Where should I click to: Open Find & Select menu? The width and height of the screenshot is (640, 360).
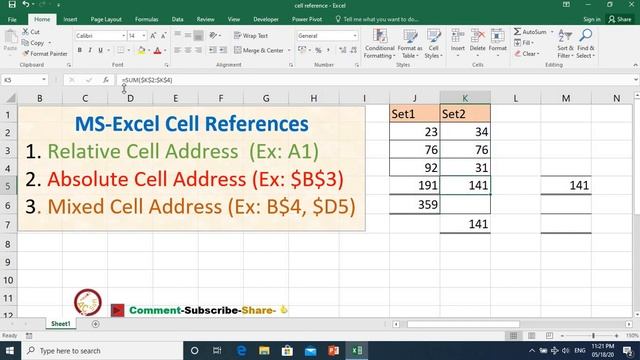coord(585,44)
